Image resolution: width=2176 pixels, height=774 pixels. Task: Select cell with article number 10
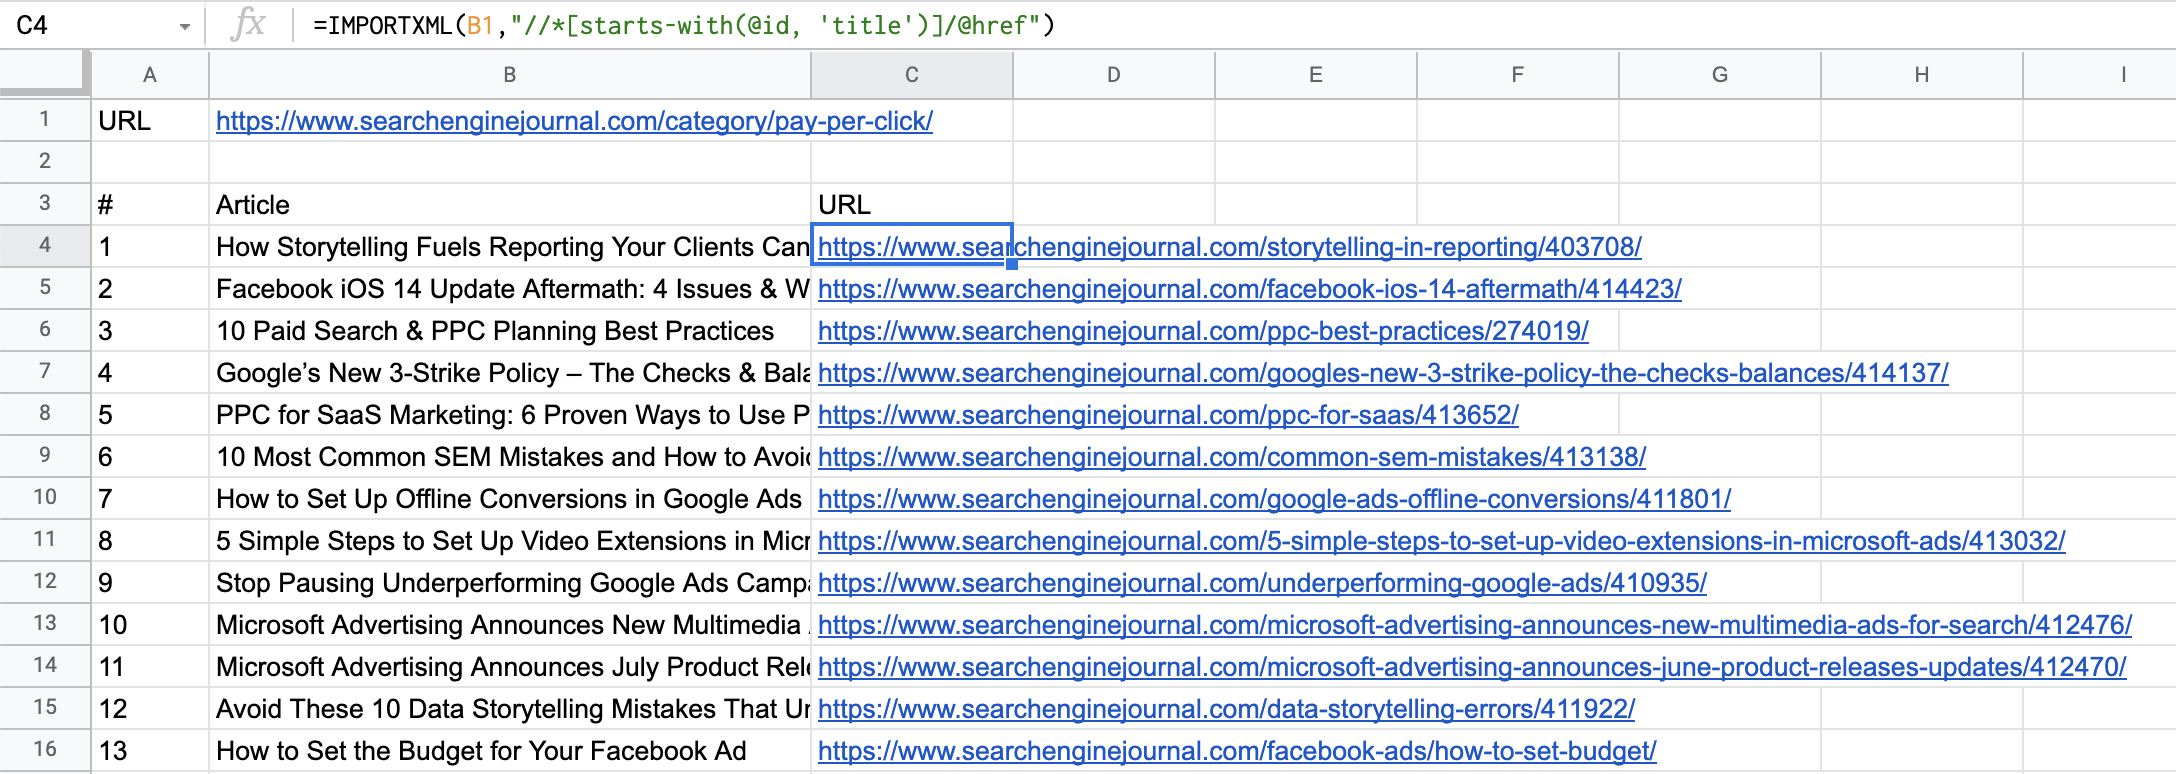tap(150, 624)
